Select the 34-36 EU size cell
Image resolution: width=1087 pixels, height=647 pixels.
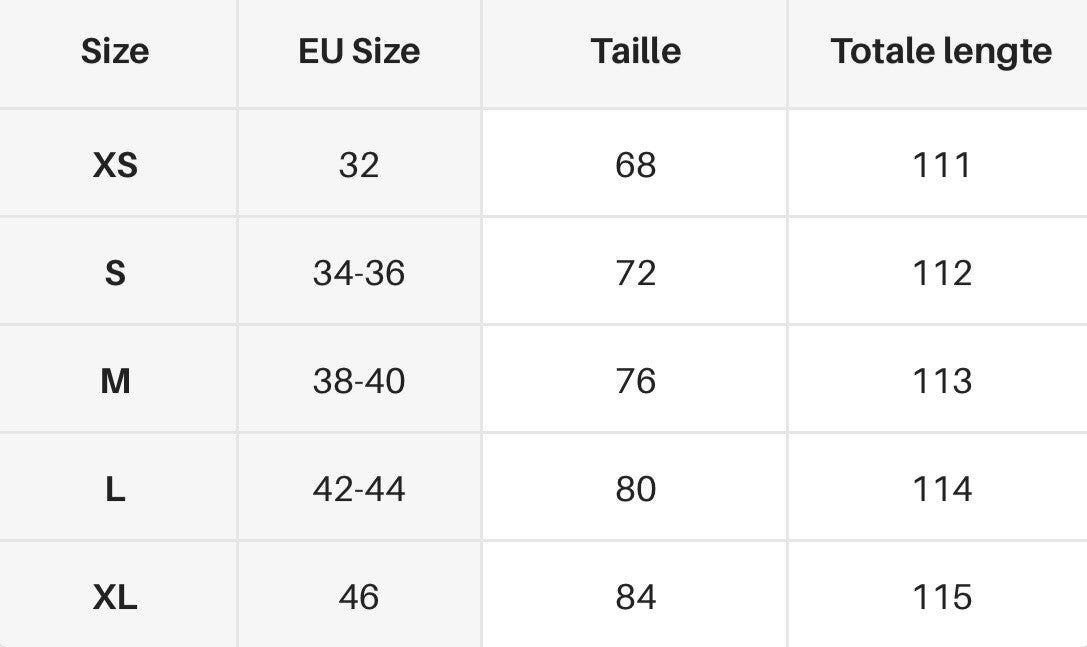(x=359, y=273)
